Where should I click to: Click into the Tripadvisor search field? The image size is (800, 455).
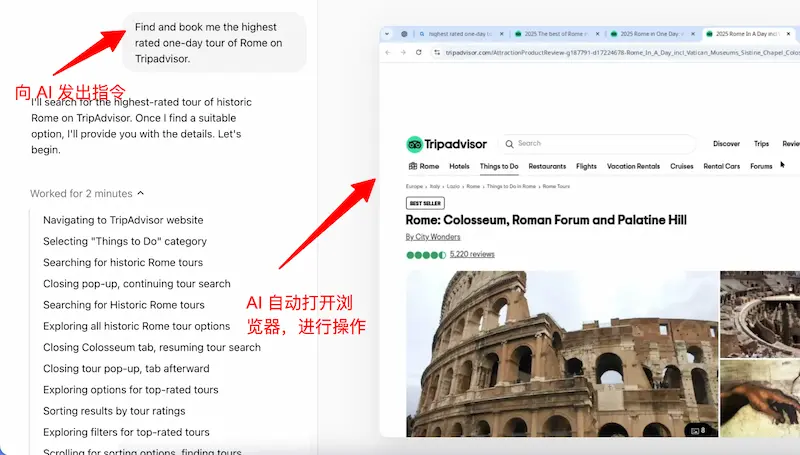coord(600,144)
